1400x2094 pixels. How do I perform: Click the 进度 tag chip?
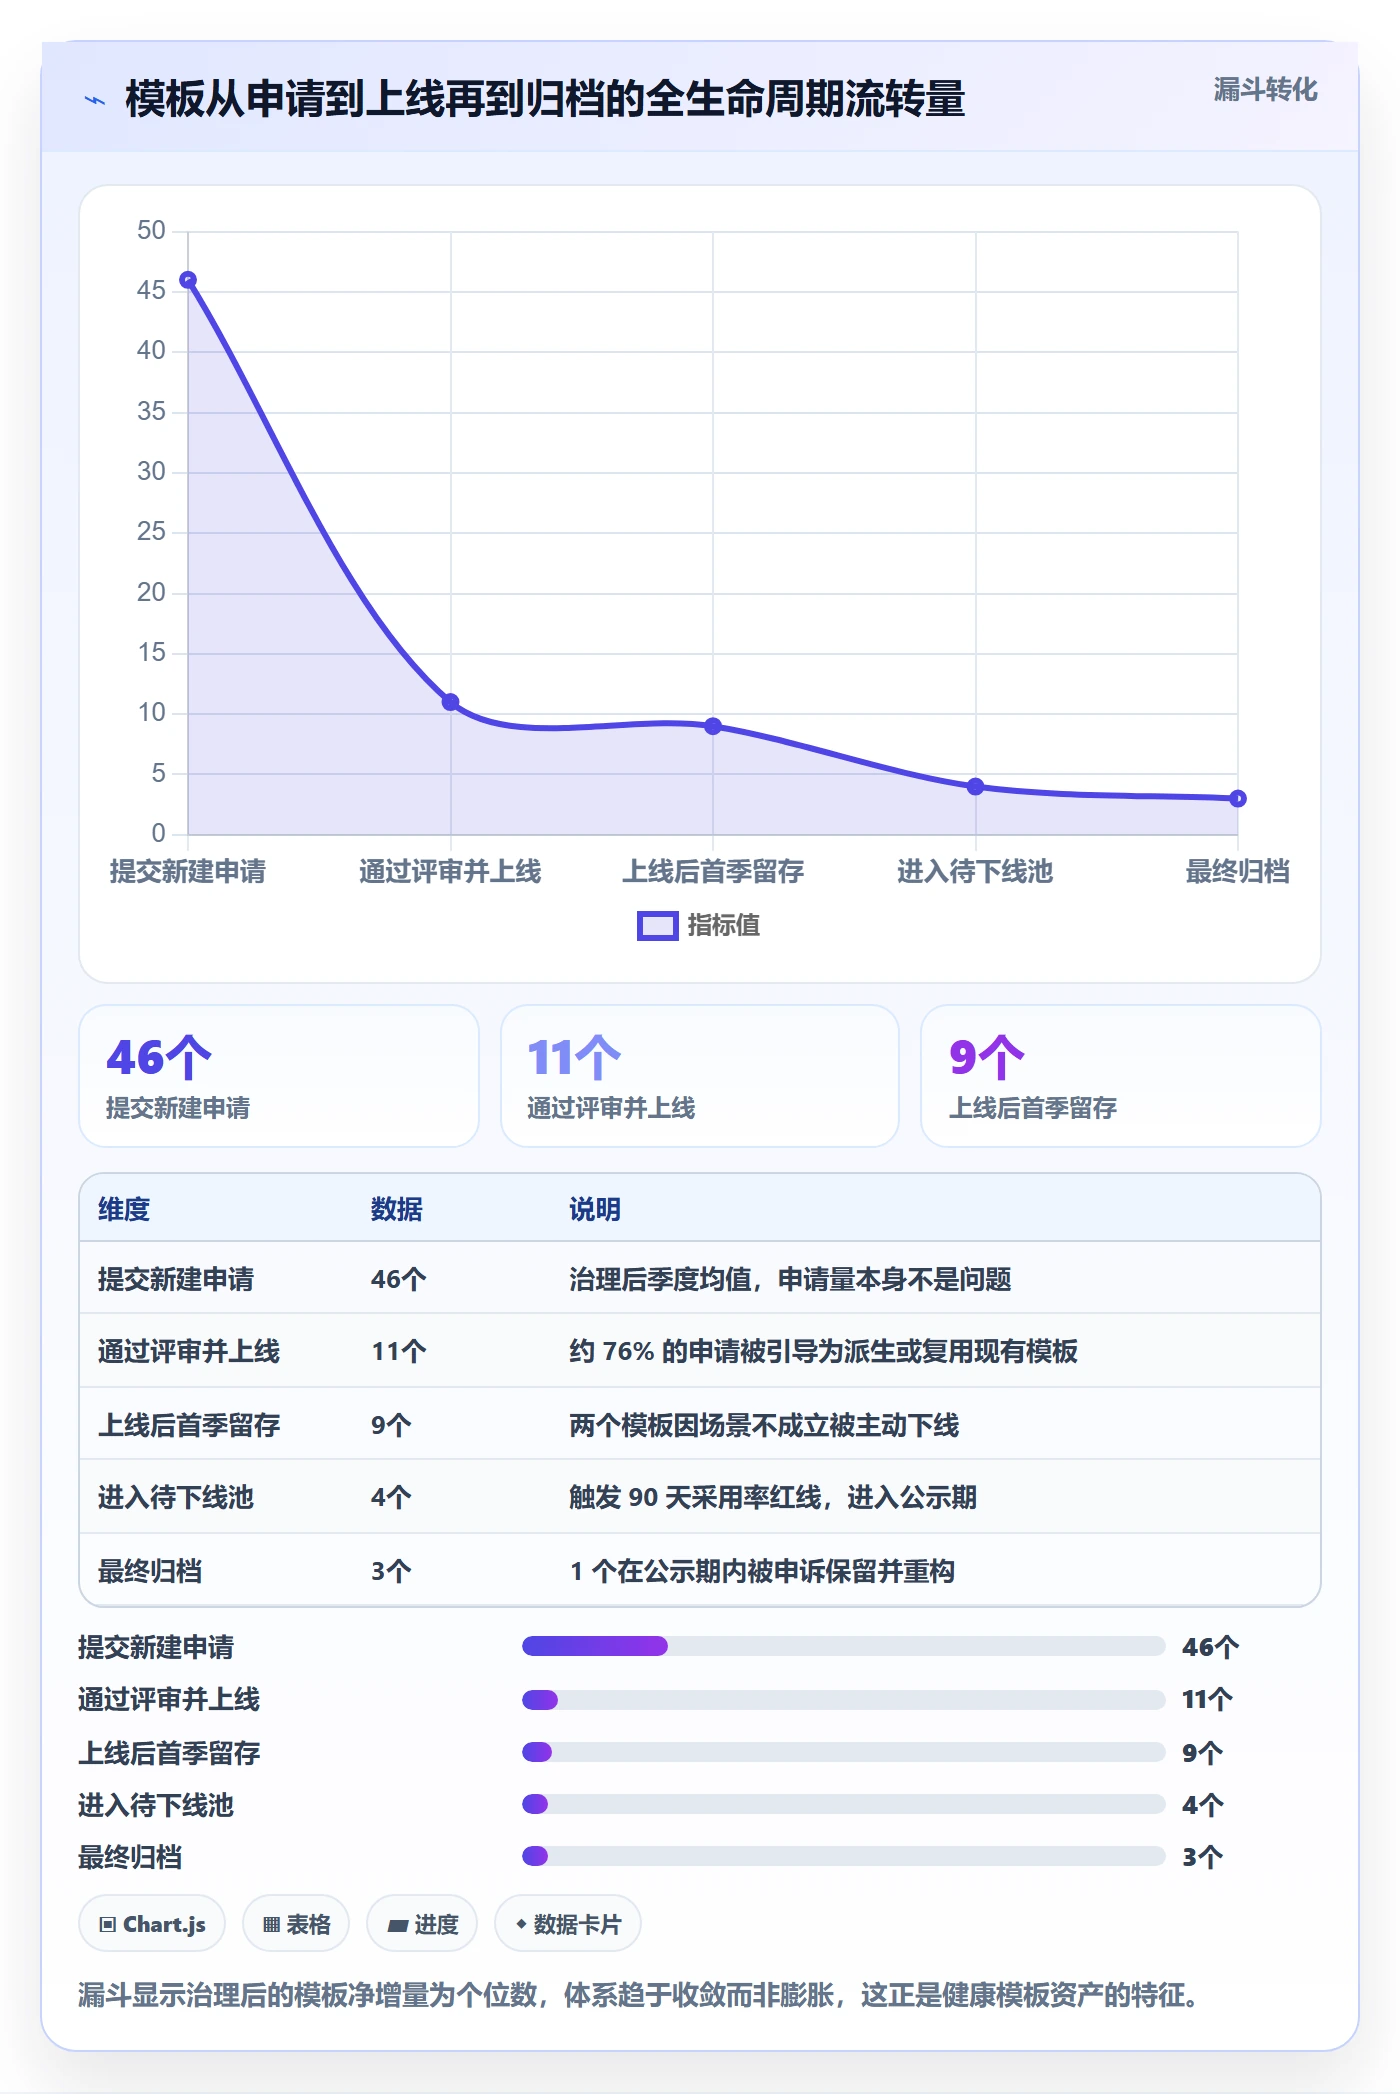(422, 1923)
